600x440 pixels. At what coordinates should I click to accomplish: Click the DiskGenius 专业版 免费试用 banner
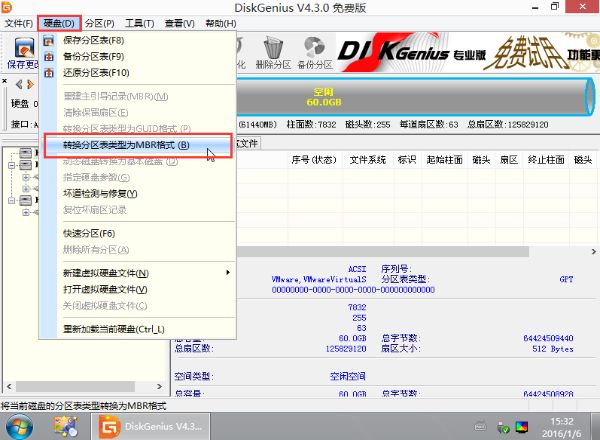(x=468, y=52)
